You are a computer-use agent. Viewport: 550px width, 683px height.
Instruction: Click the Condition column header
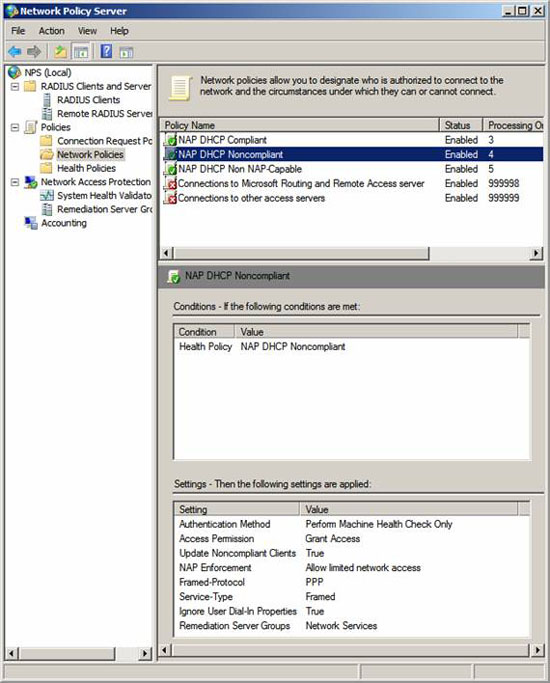point(204,332)
